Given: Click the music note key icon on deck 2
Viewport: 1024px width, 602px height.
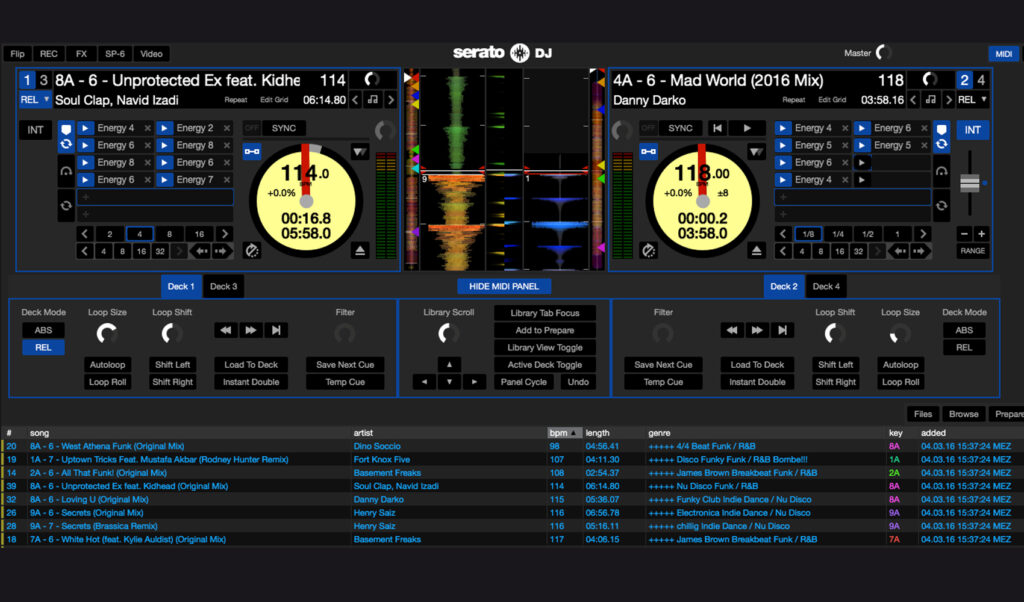Looking at the screenshot, I should [x=931, y=100].
